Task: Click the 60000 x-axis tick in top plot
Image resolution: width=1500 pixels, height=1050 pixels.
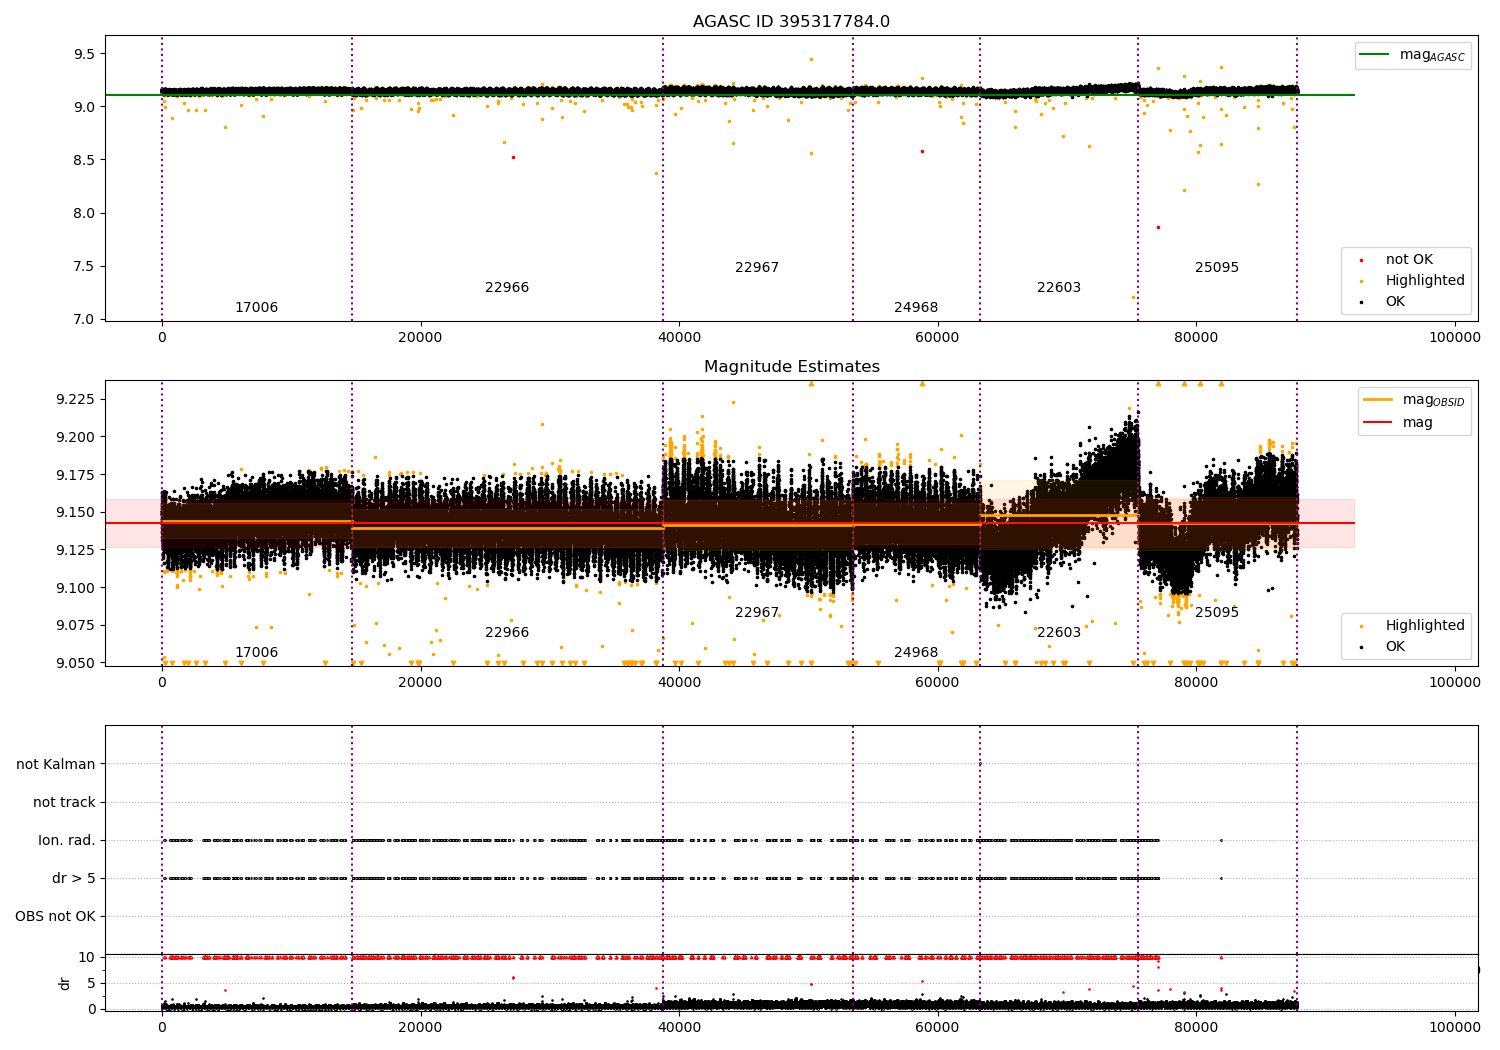Action: point(938,338)
